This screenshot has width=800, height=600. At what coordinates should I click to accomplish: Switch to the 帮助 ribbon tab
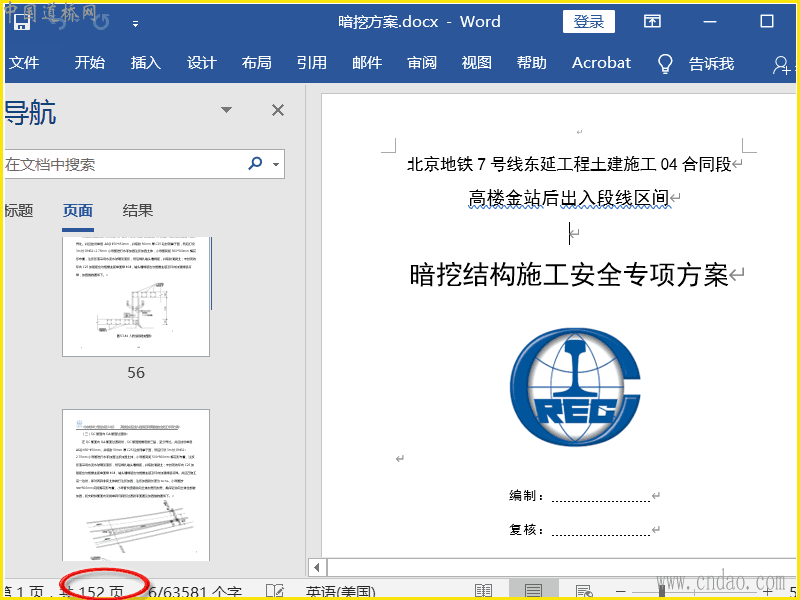pyautogui.click(x=532, y=63)
